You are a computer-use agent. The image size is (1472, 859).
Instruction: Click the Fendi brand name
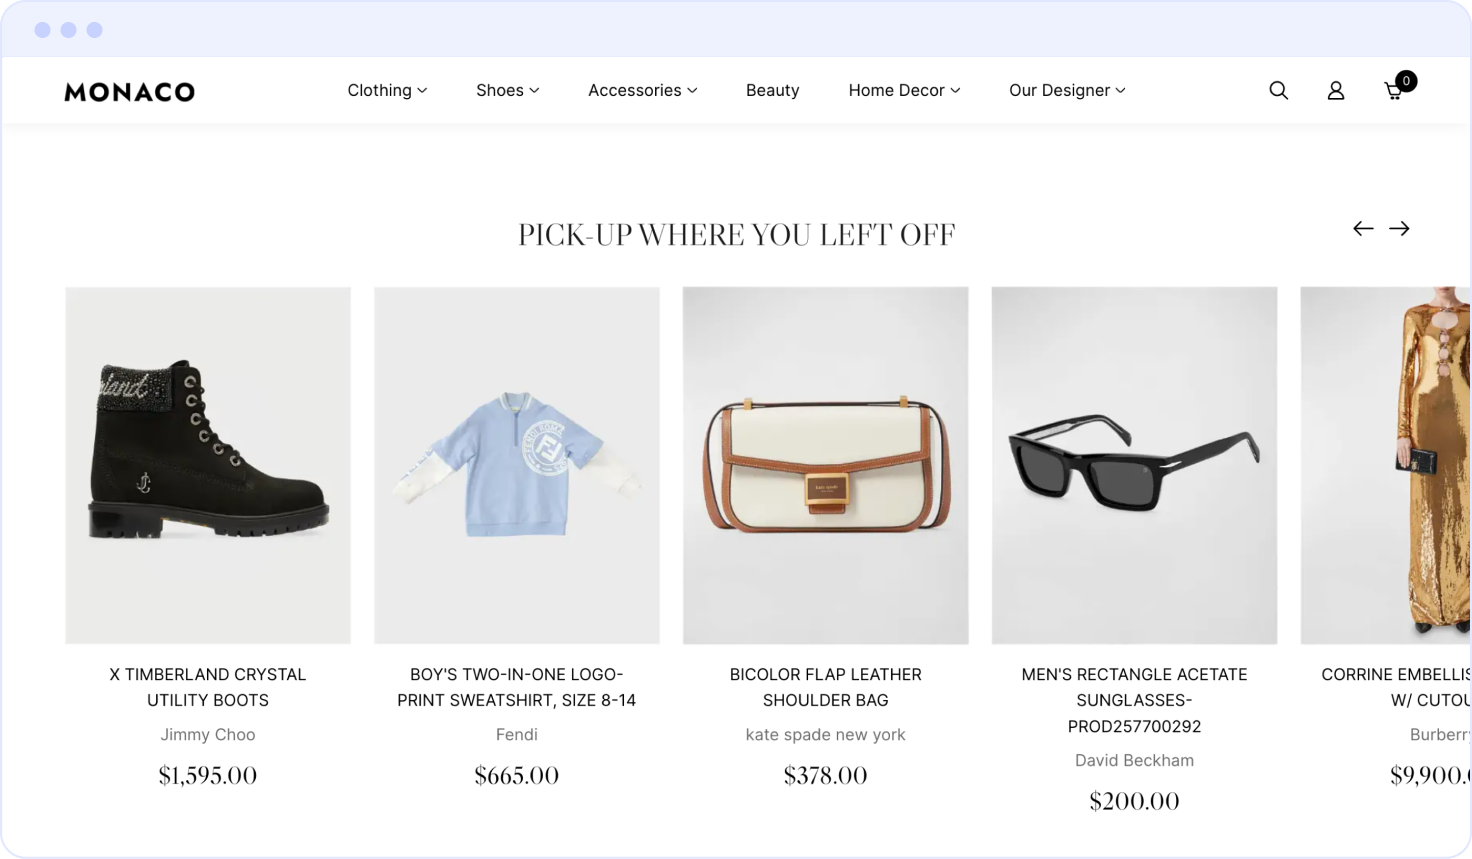[516, 734]
